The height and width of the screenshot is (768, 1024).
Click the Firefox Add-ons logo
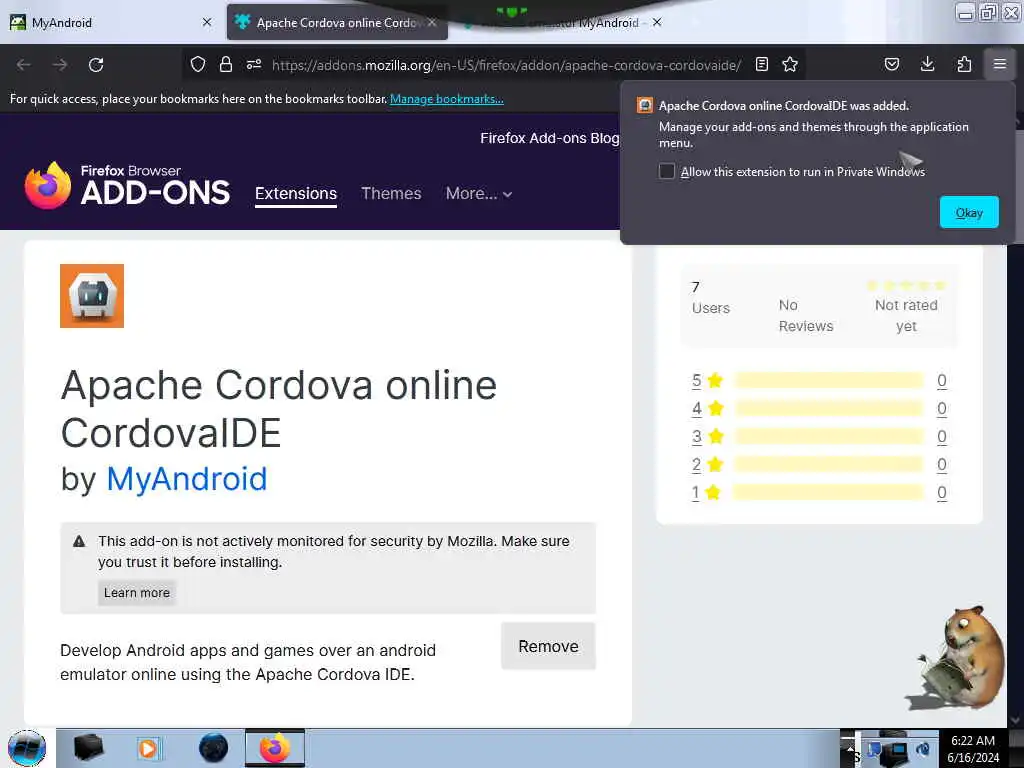[x=127, y=185]
